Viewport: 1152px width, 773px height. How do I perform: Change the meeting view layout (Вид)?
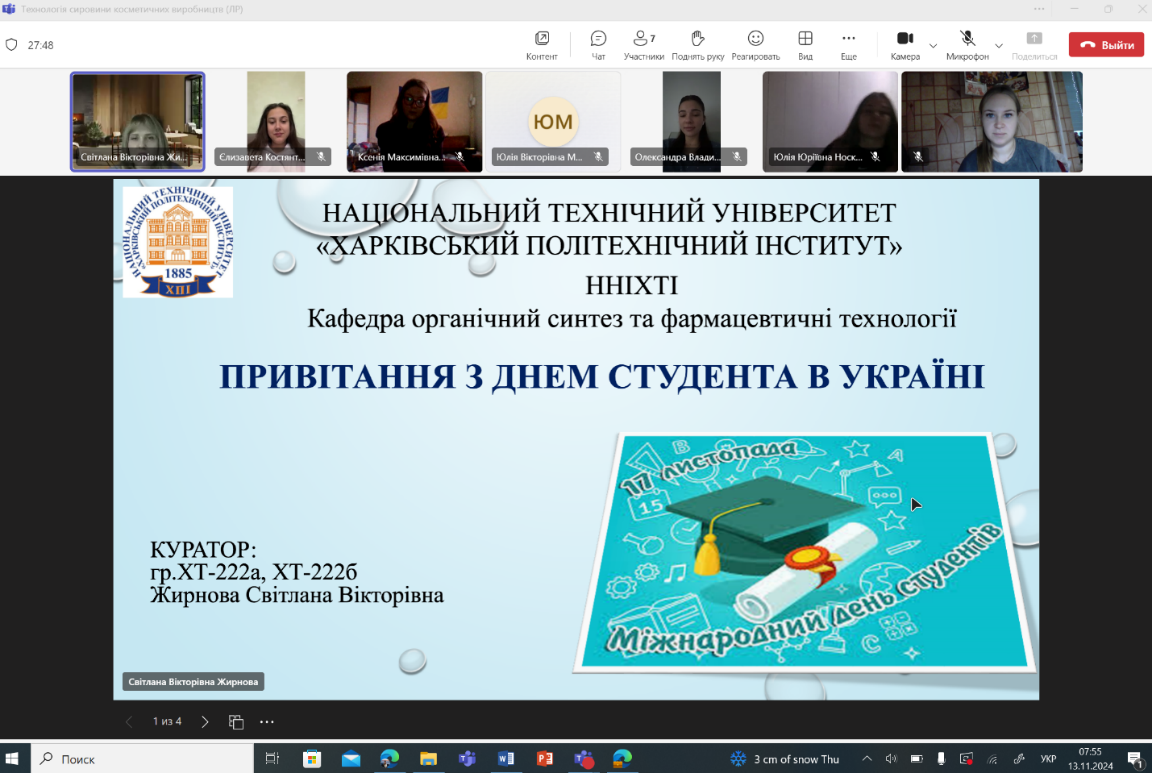point(805,44)
